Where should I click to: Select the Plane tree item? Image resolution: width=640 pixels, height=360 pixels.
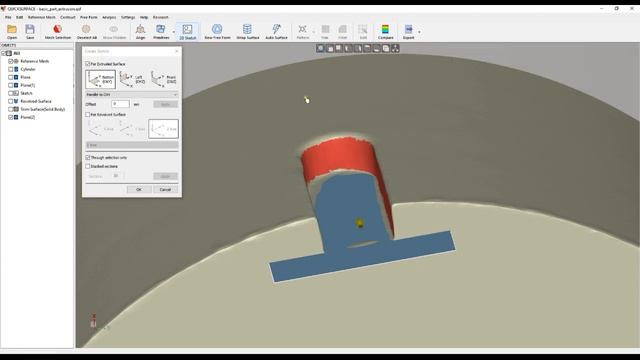click(25, 77)
